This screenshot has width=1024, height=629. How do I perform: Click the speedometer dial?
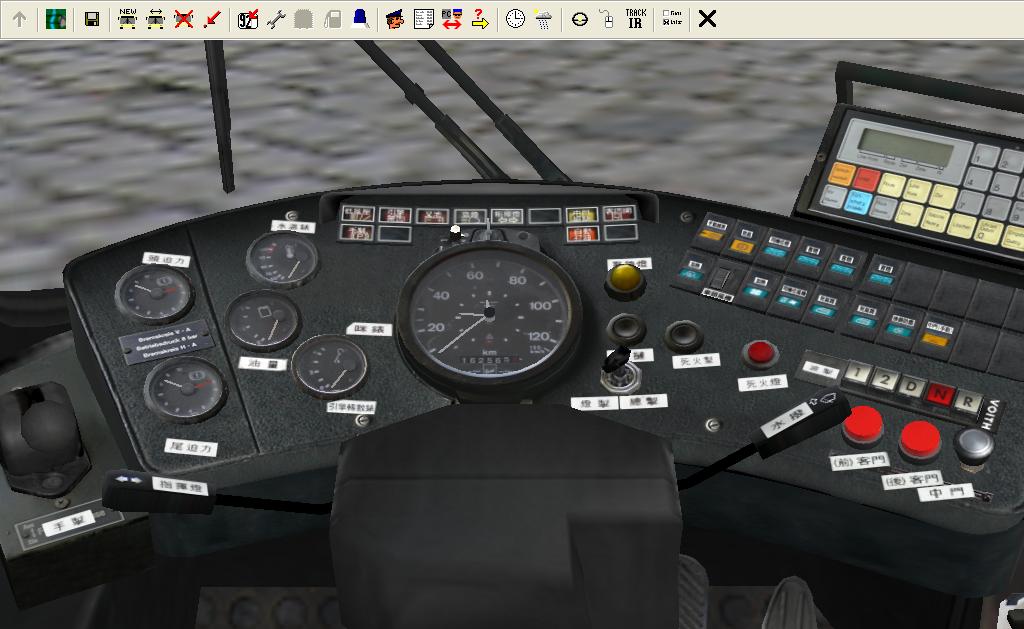click(489, 314)
